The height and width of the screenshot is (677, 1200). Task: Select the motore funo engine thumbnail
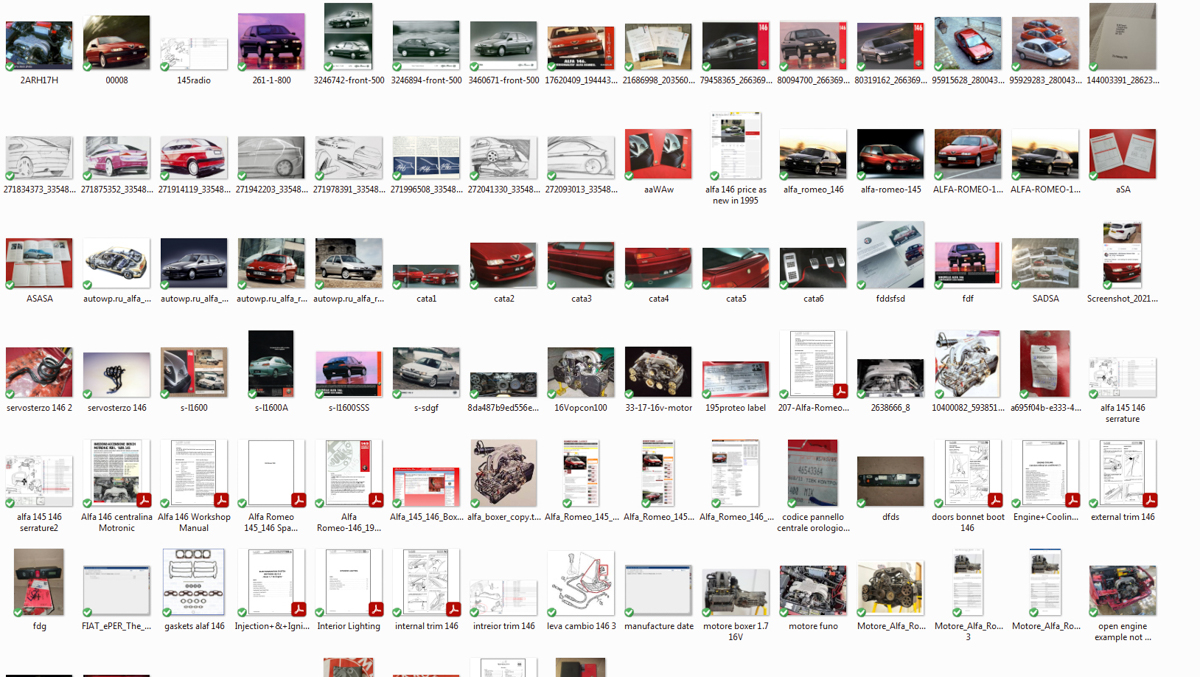813,591
